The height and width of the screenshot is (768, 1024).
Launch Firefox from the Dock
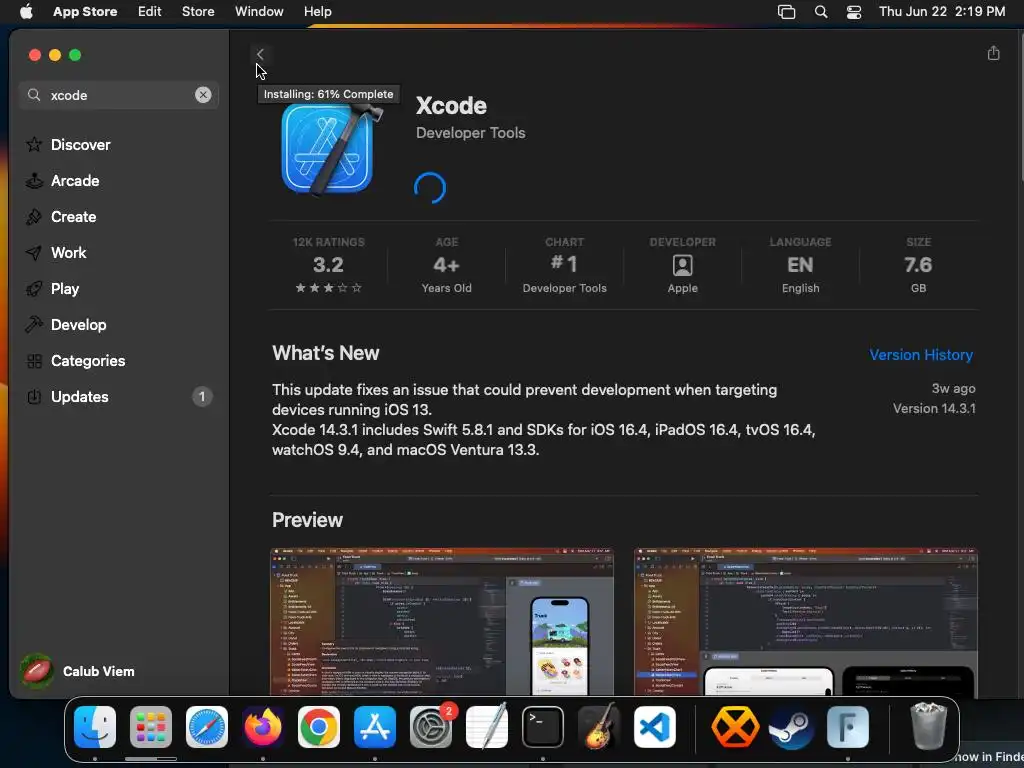263,727
